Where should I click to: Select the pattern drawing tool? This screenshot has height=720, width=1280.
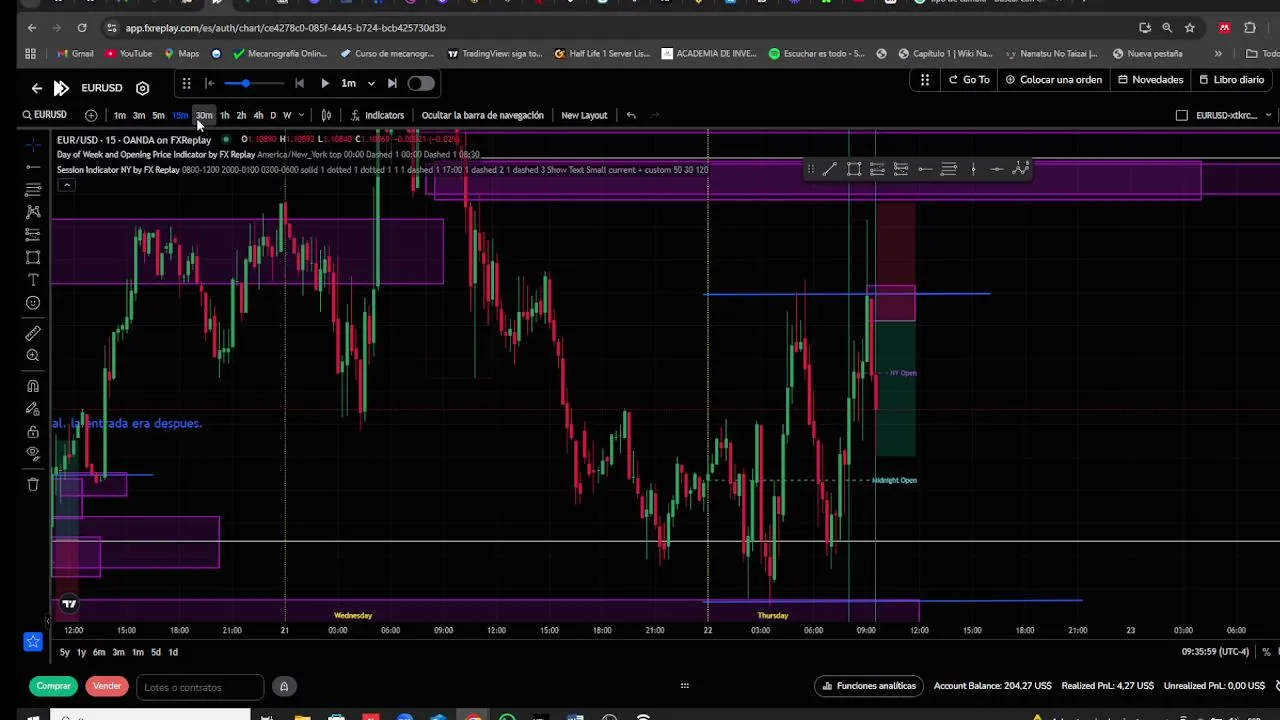(x=33, y=212)
